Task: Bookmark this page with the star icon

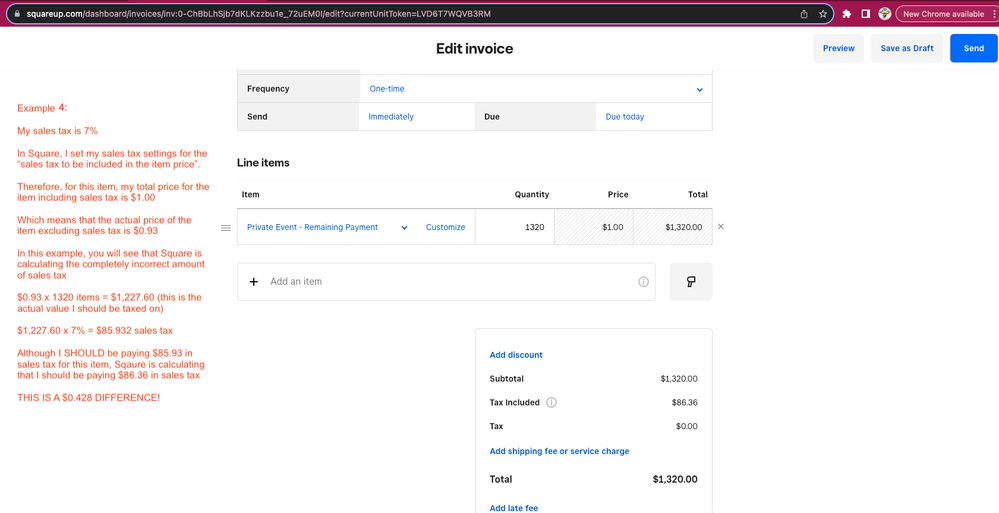Action: (823, 14)
